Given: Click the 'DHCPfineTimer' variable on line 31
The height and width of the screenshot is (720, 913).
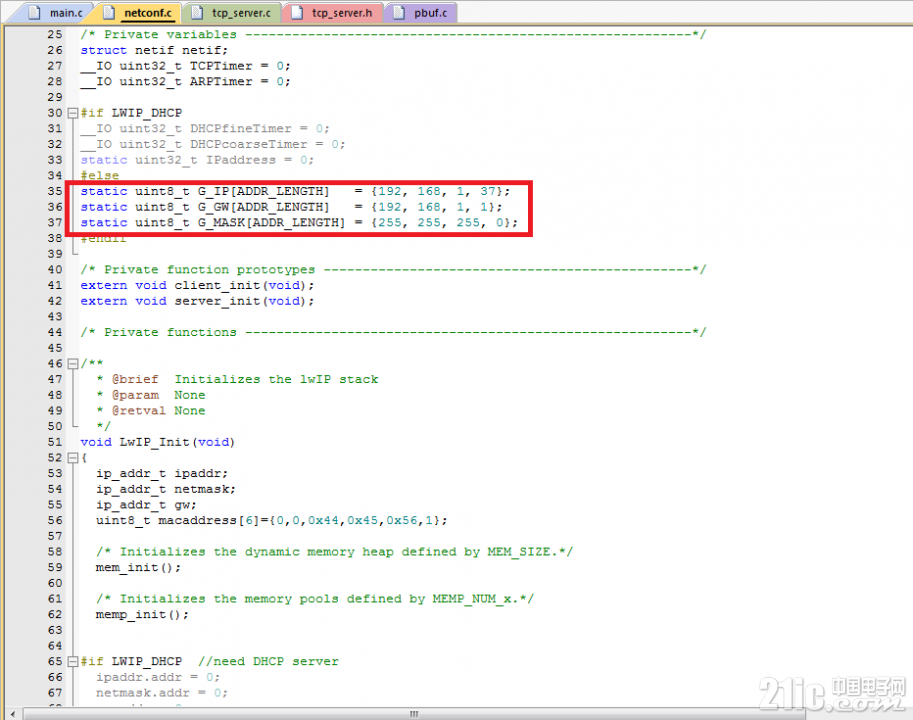Looking at the screenshot, I should point(240,129).
